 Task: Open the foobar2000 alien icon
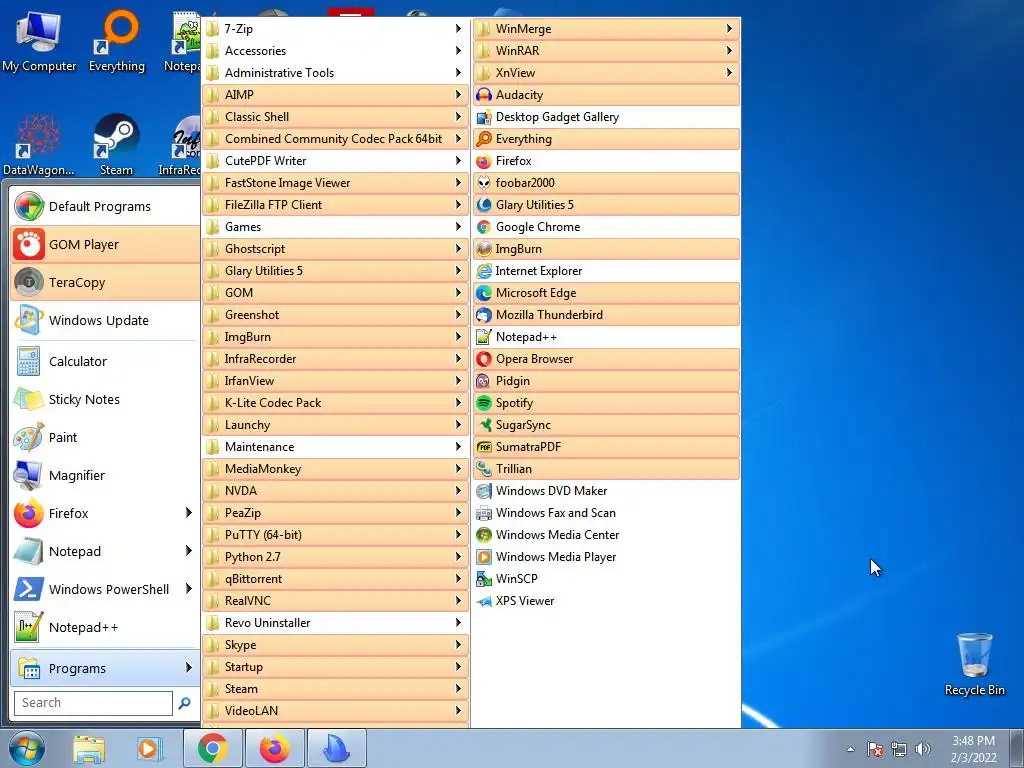pyautogui.click(x=484, y=183)
